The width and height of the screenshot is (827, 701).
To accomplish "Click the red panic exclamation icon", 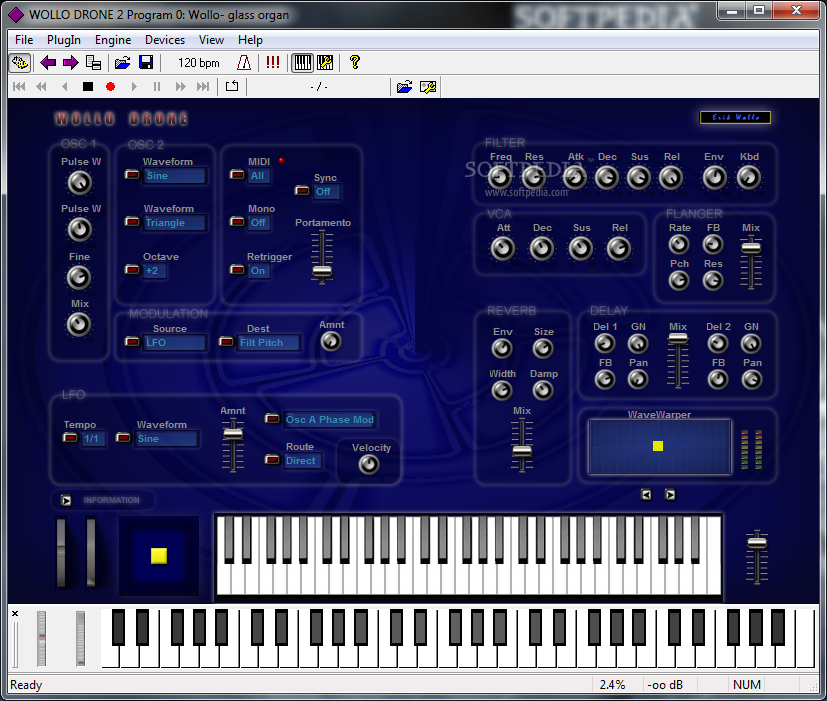I will [273, 62].
